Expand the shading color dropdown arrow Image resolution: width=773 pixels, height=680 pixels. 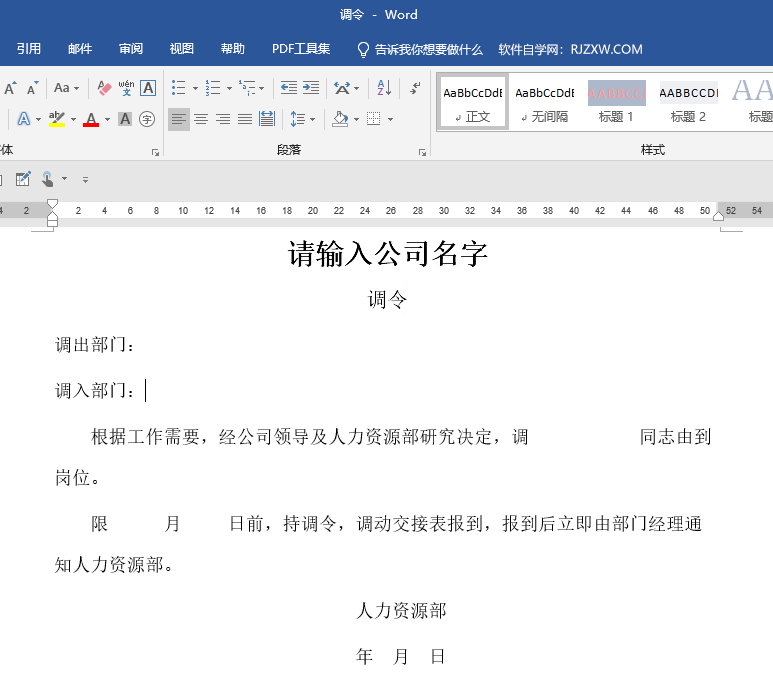(x=356, y=119)
